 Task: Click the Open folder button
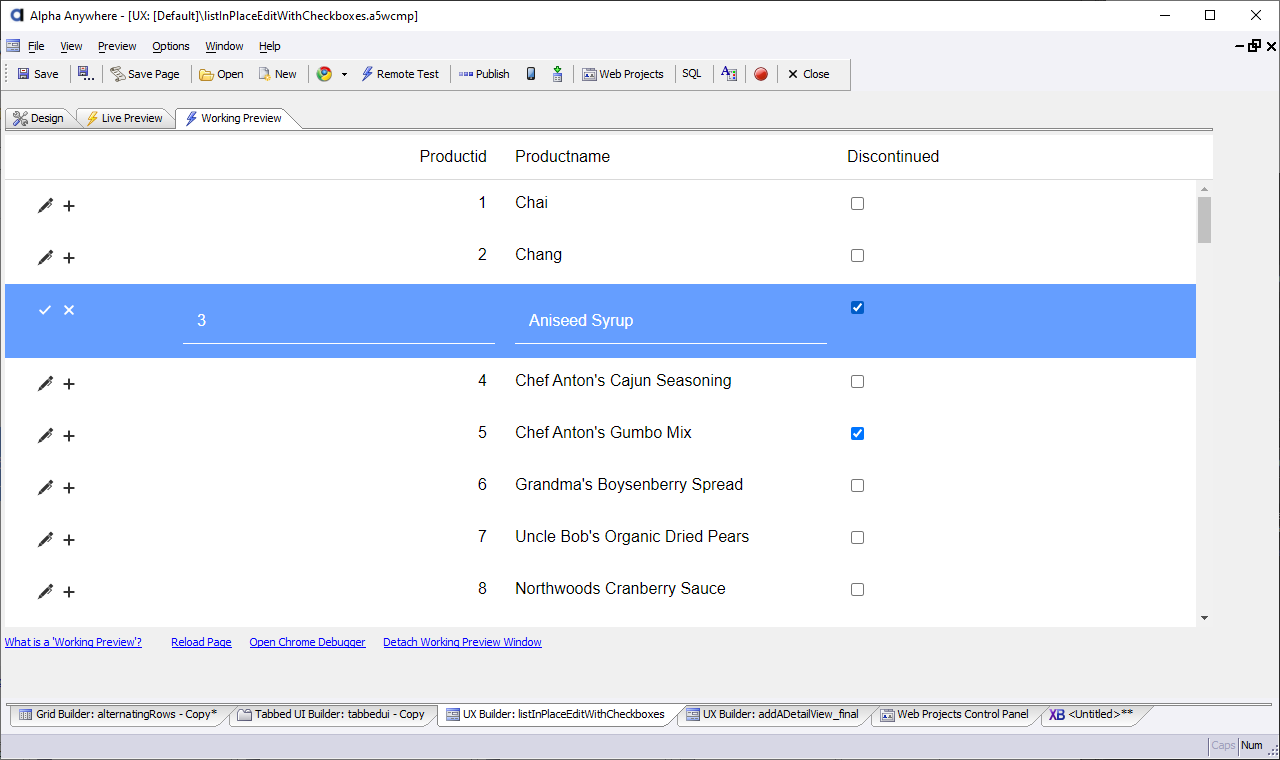tap(221, 74)
